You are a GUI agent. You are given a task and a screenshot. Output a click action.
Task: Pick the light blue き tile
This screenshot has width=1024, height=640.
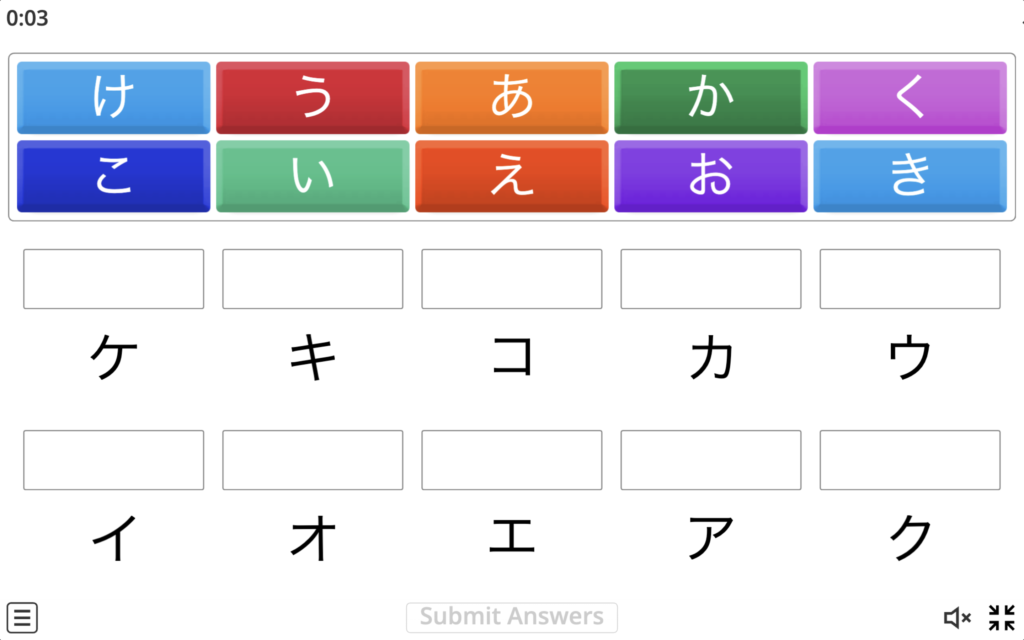pyautogui.click(x=910, y=176)
